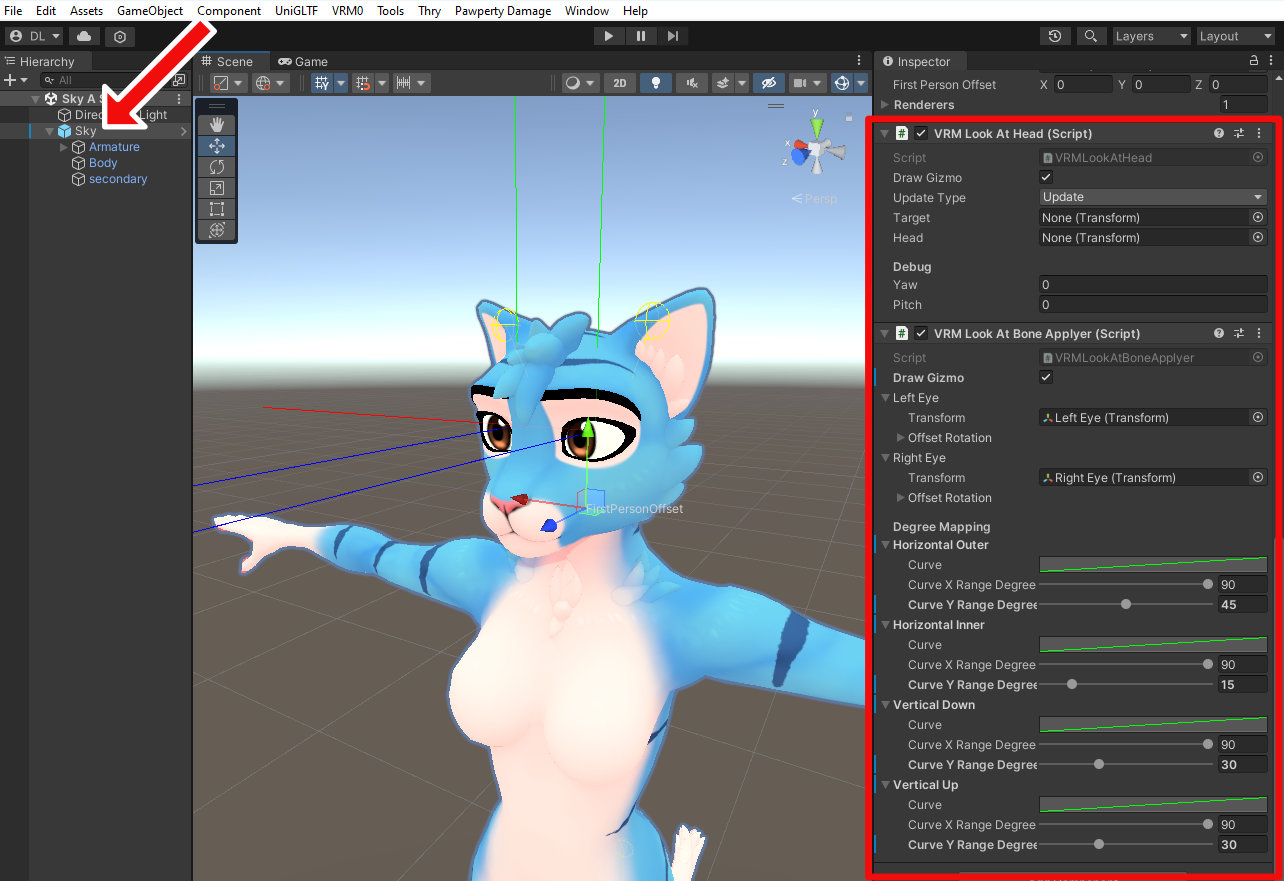Adjust Horizontal Outer Curve Y Range slider

pyautogui.click(x=1124, y=605)
